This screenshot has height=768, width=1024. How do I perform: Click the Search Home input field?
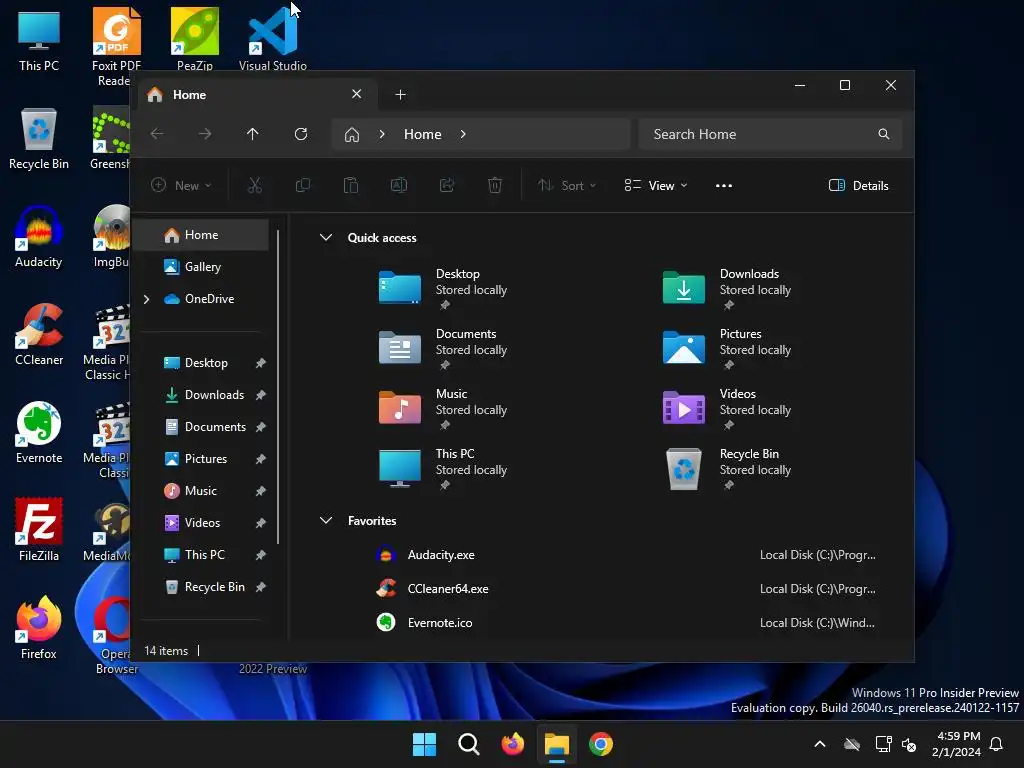click(x=771, y=134)
